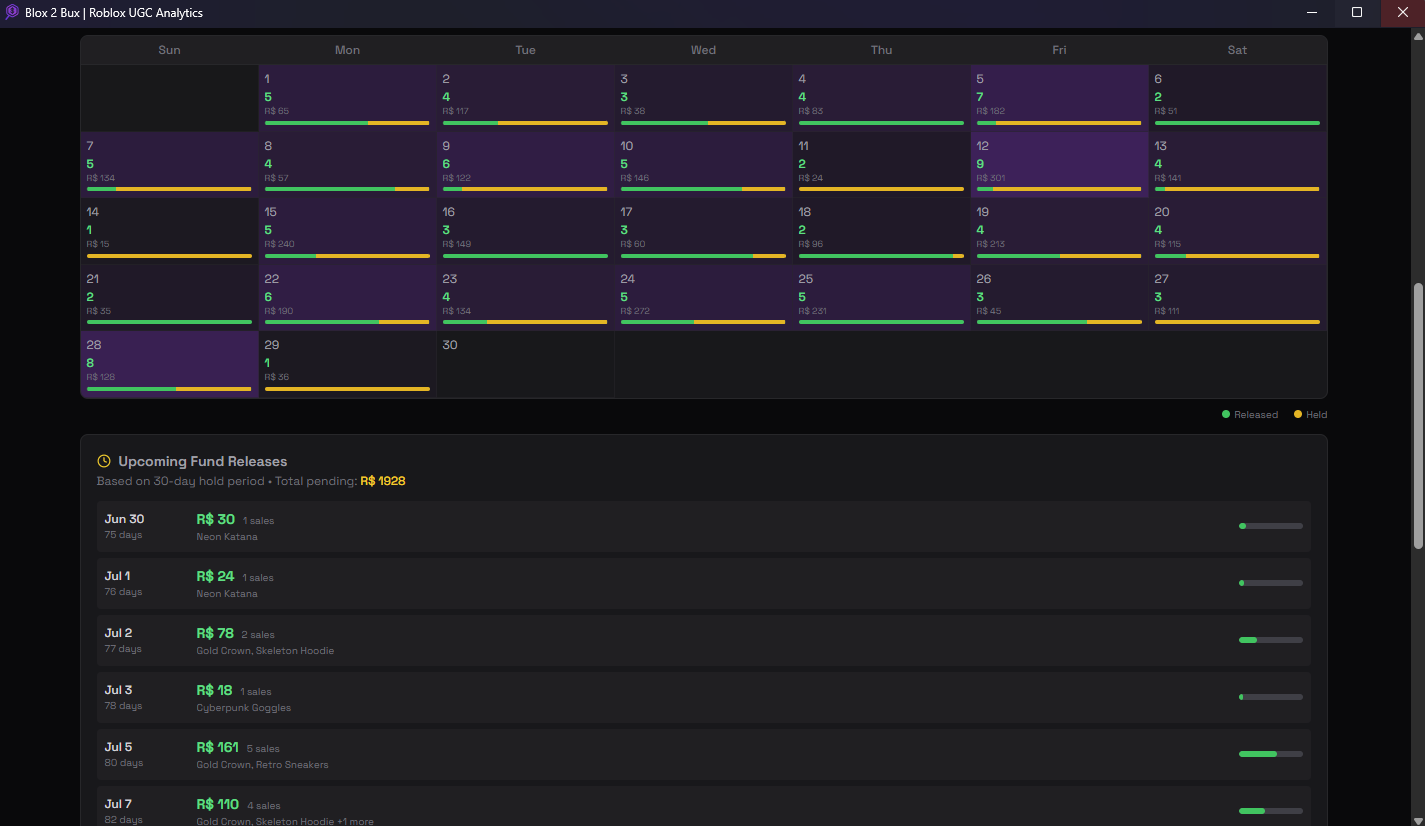The height and width of the screenshot is (826, 1425).
Task: Click the empty June 30 calendar cell
Action: pyautogui.click(x=525, y=365)
